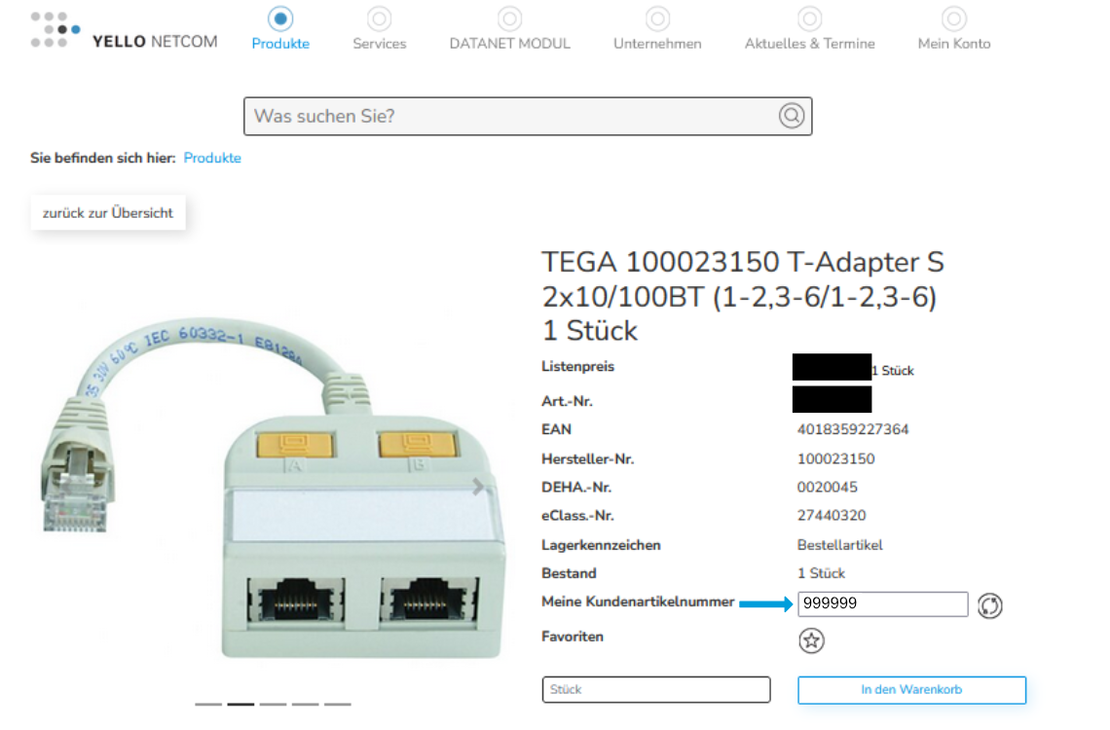Click the circle icon above DATANET MODUL
The height and width of the screenshot is (730, 1110).
(510, 19)
